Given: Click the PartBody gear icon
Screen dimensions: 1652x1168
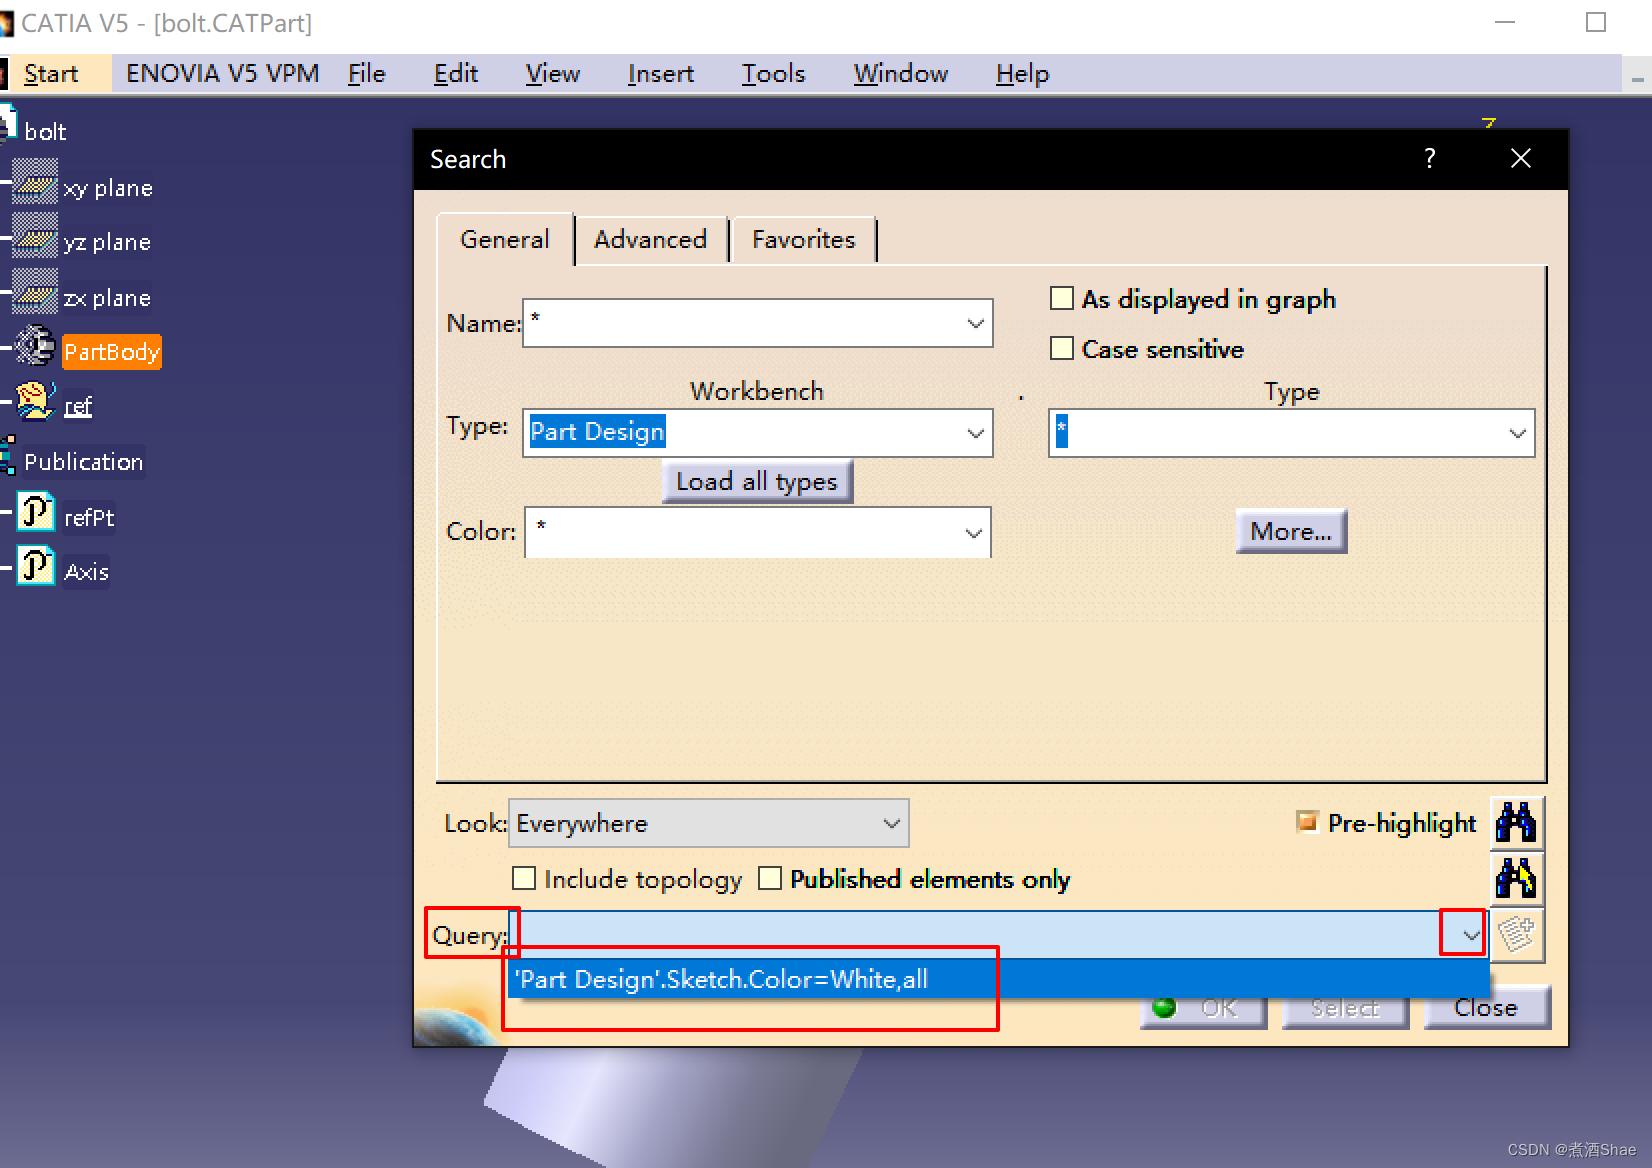Looking at the screenshot, I should pyautogui.click(x=36, y=347).
